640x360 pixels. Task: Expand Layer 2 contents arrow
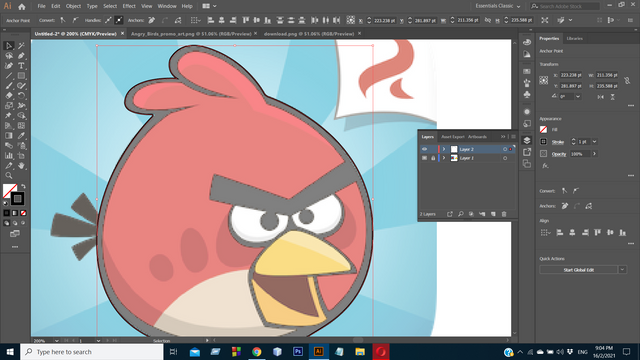point(444,149)
